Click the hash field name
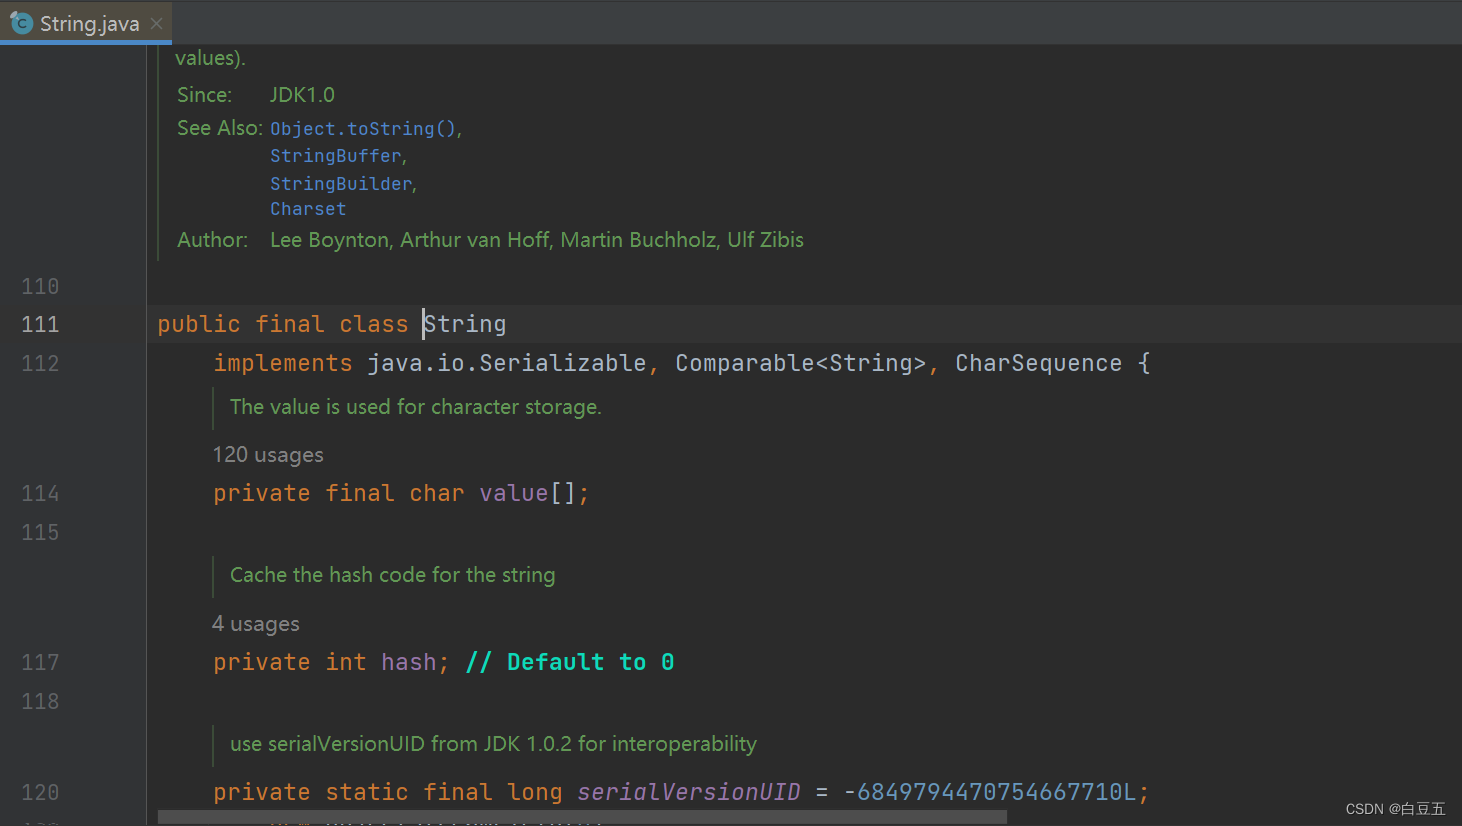The width and height of the screenshot is (1462, 826). pos(409,662)
